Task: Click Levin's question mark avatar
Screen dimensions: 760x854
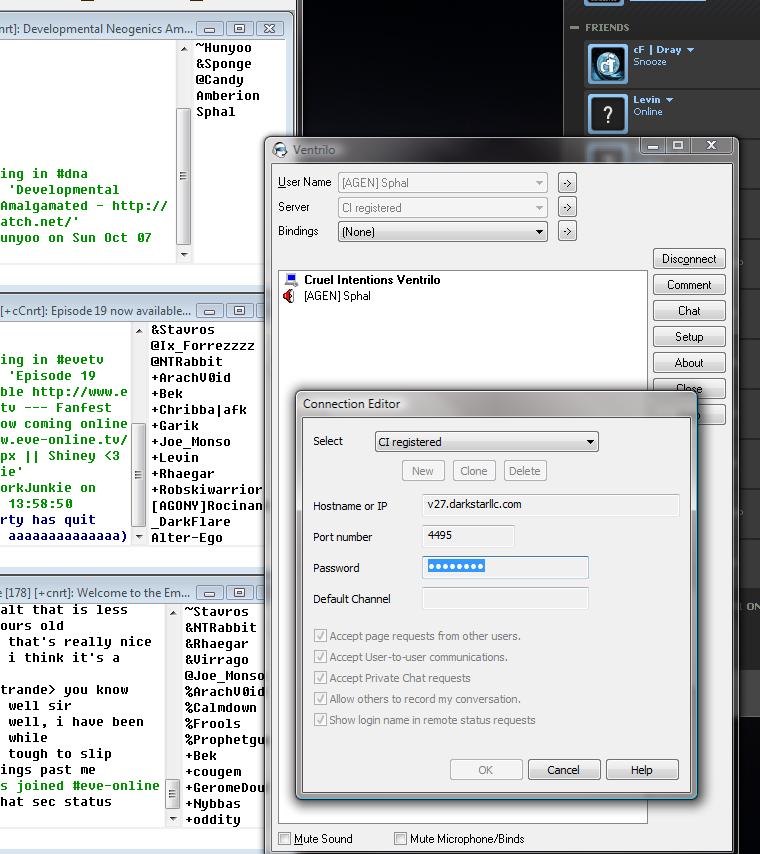Action: pos(607,114)
